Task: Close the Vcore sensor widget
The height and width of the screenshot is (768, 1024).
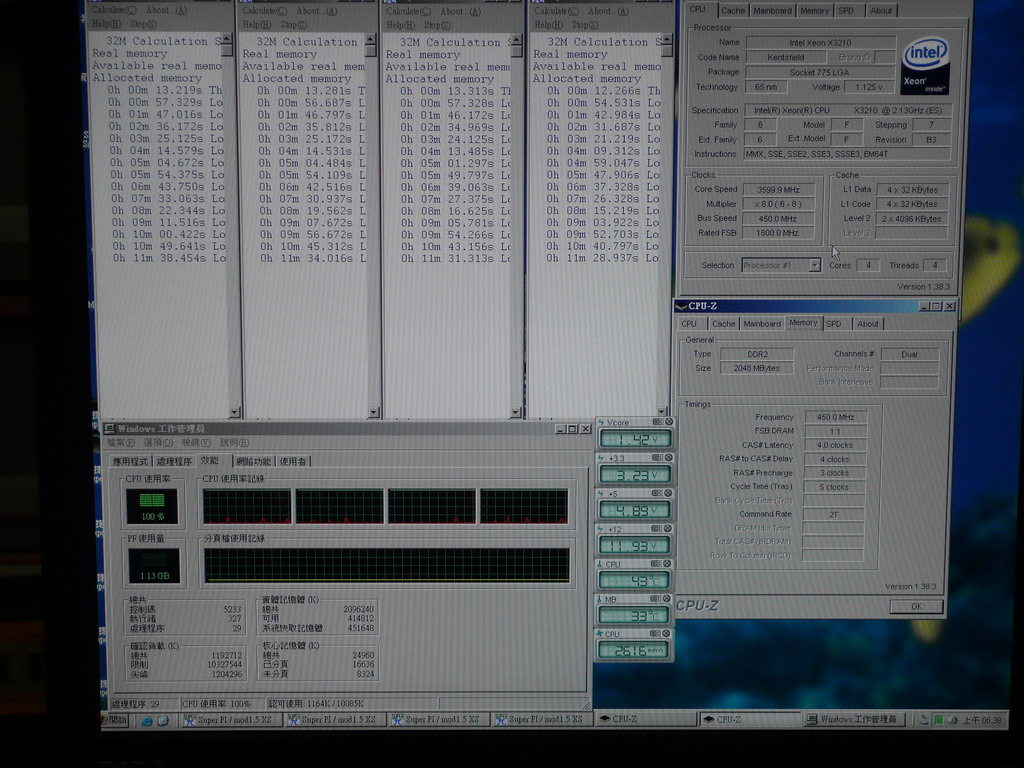Action: (x=669, y=422)
